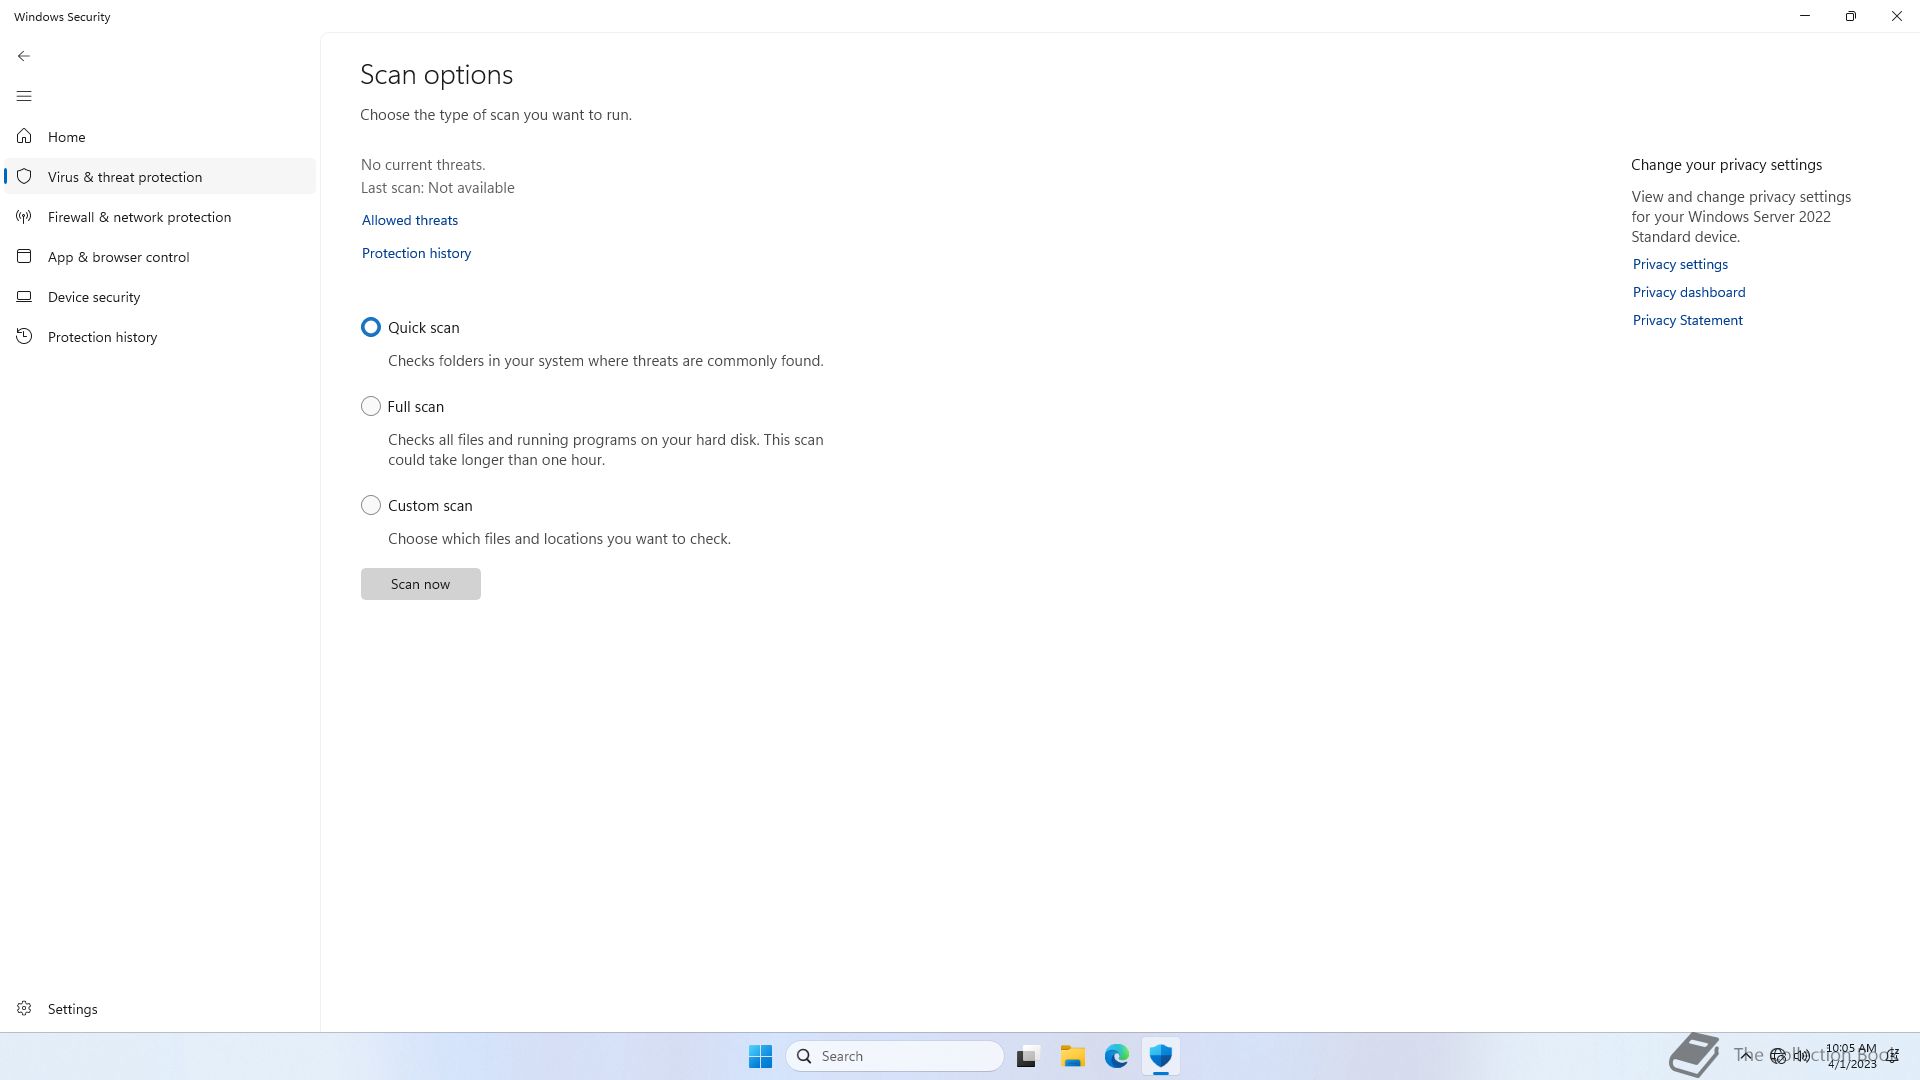Image resolution: width=1920 pixels, height=1080 pixels.
Task: Open the Windows Start menu
Action: (760, 1056)
